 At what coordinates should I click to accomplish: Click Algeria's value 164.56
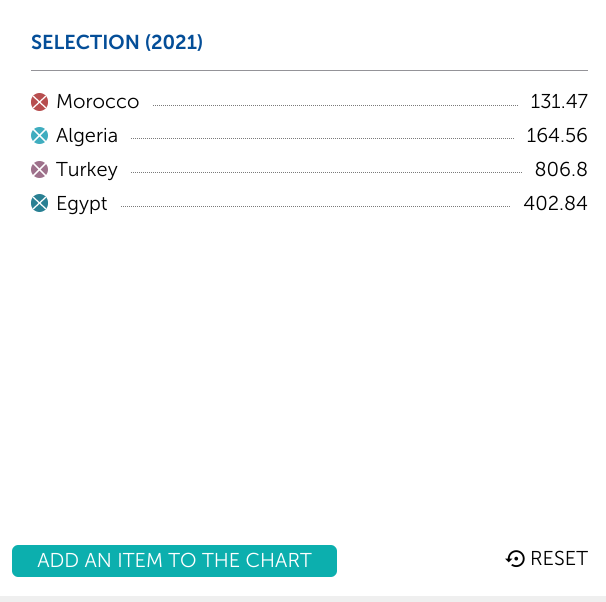[x=557, y=136]
